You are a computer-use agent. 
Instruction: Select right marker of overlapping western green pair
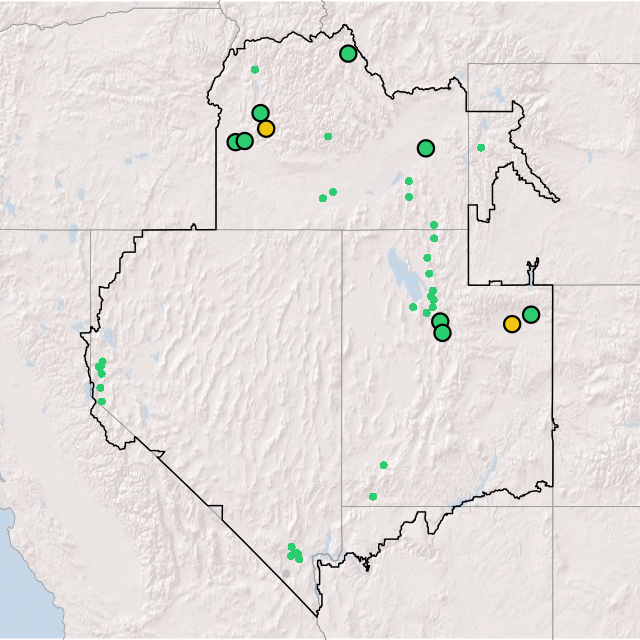click(x=245, y=141)
